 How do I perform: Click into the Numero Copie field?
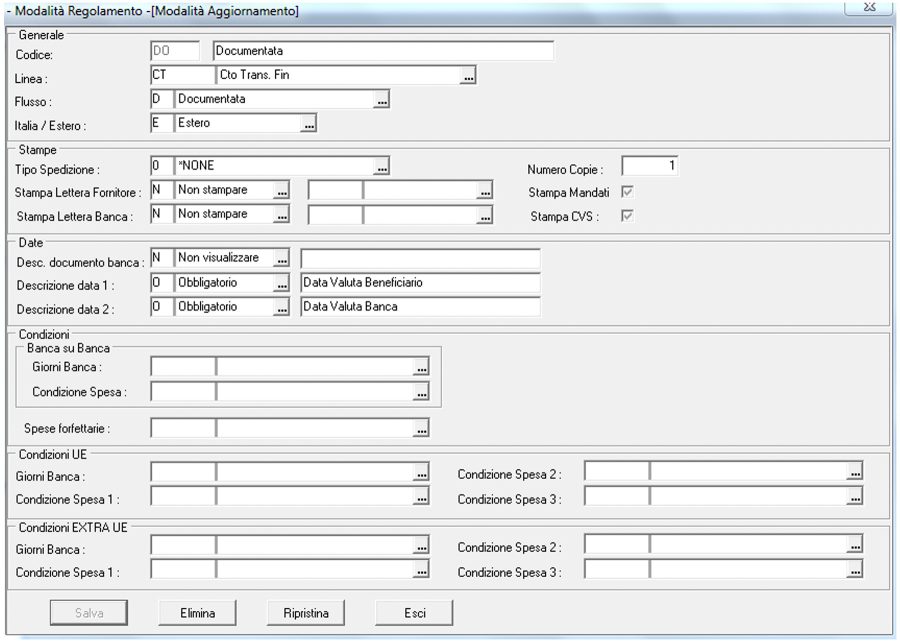point(649,166)
